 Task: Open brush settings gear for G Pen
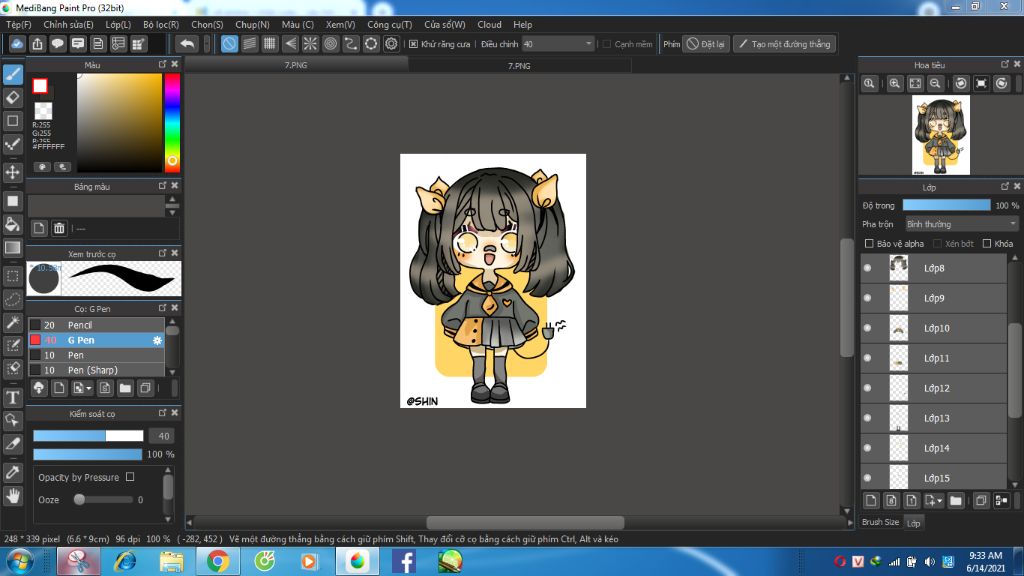pyautogui.click(x=157, y=340)
